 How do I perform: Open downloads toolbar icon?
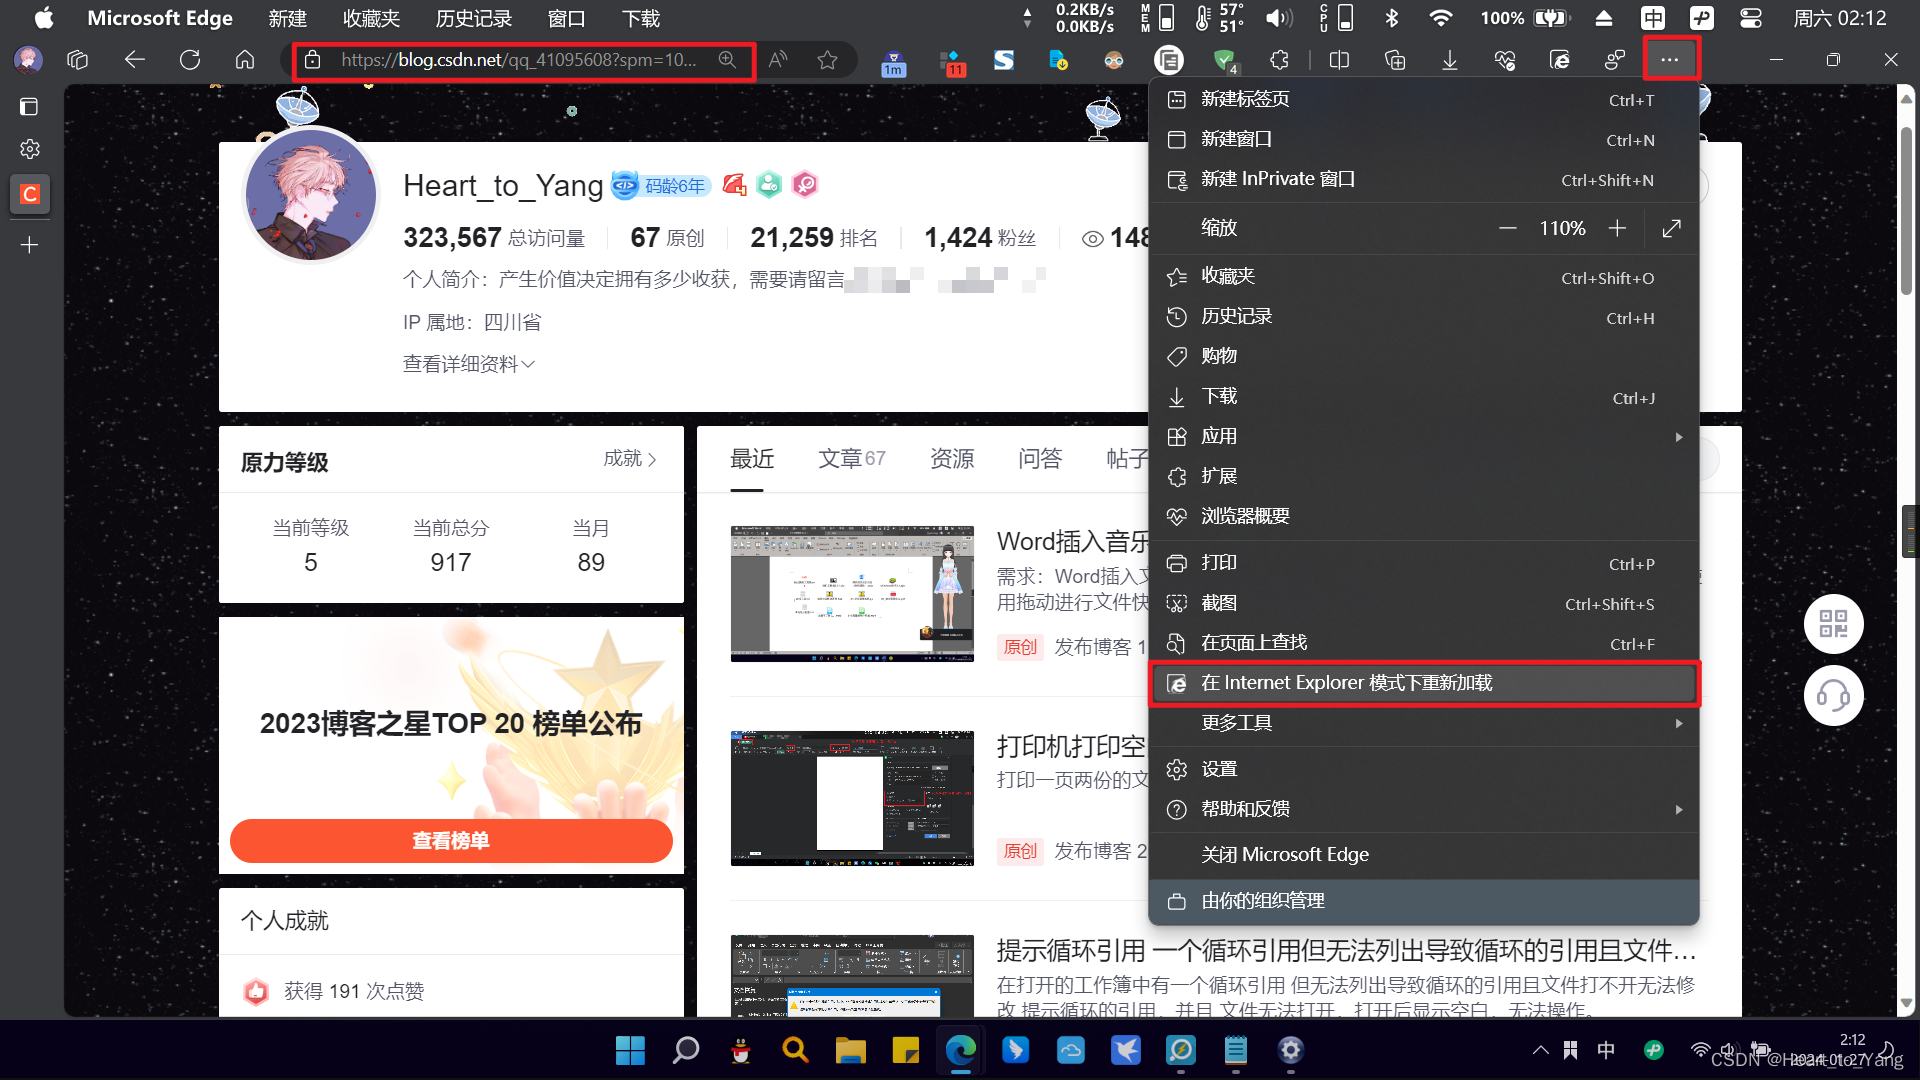click(1449, 60)
